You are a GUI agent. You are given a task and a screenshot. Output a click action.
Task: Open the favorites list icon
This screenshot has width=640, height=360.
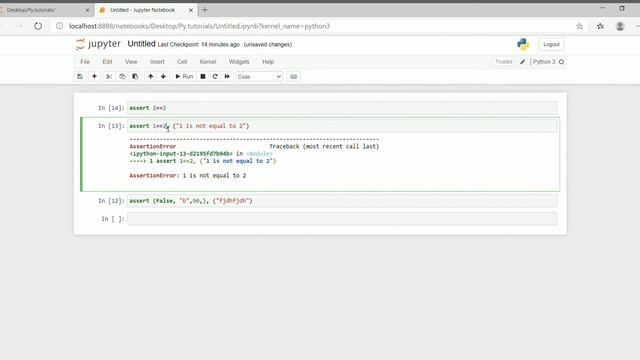pyautogui.click(x=600, y=26)
